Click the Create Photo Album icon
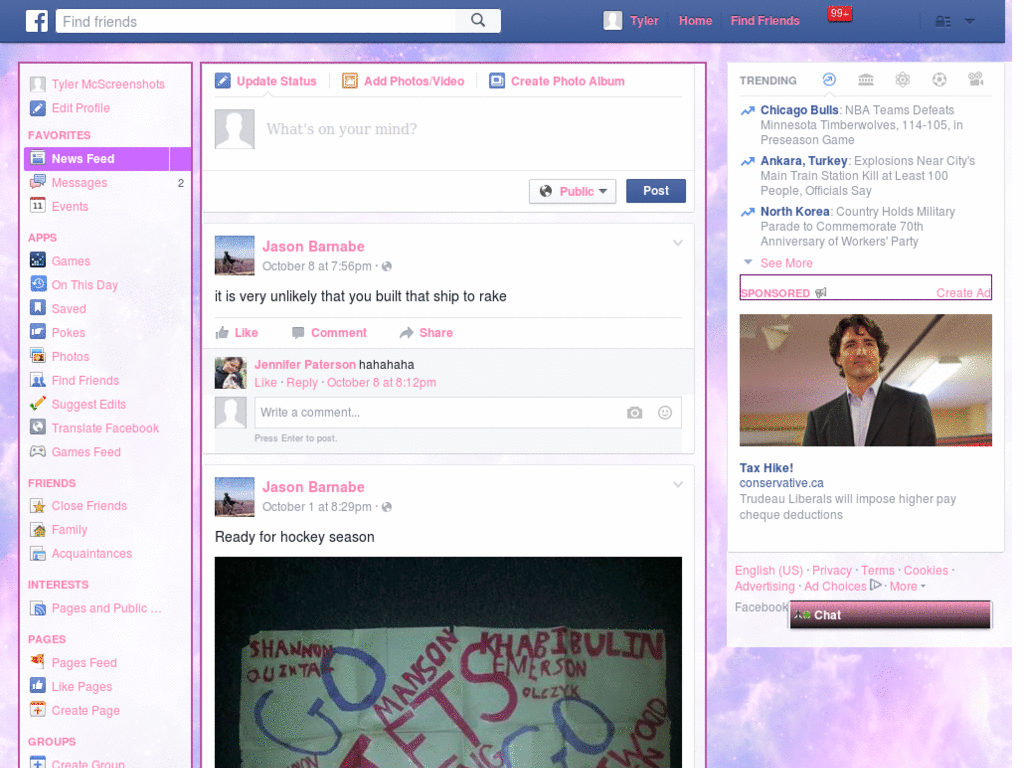Image resolution: width=1024 pixels, height=768 pixels. pos(497,81)
